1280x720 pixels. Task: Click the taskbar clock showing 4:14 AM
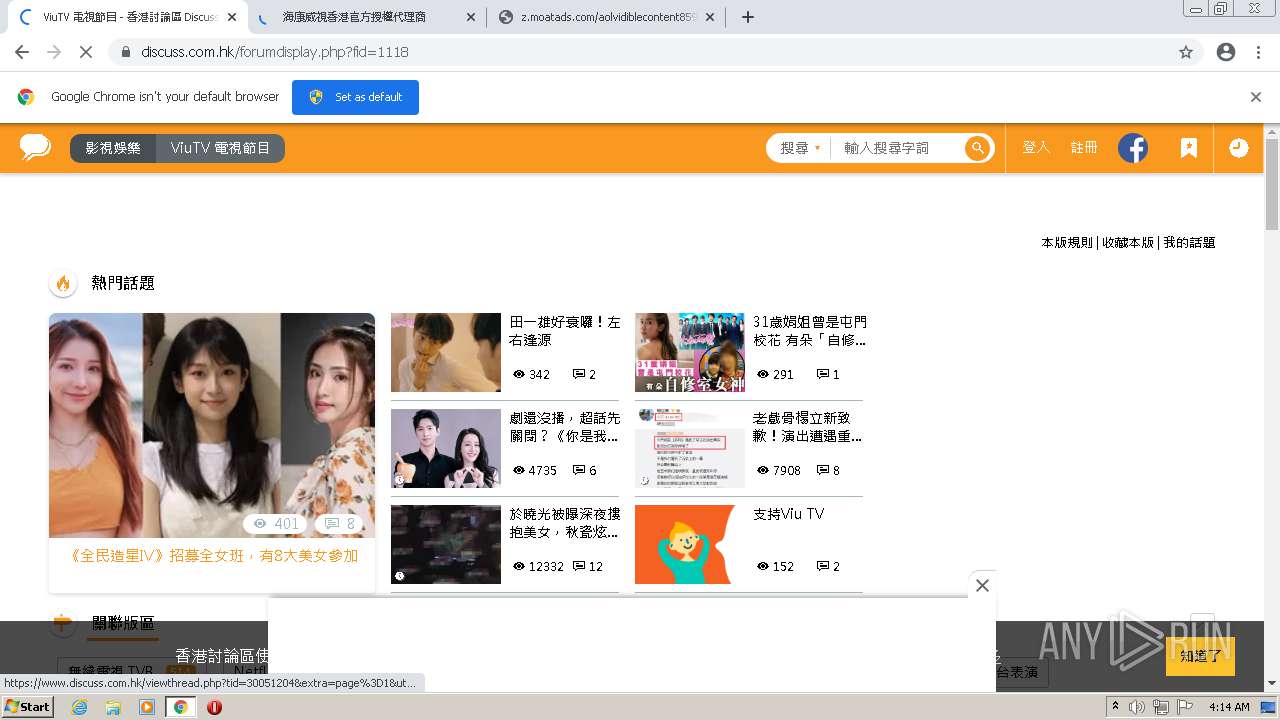(1229, 707)
